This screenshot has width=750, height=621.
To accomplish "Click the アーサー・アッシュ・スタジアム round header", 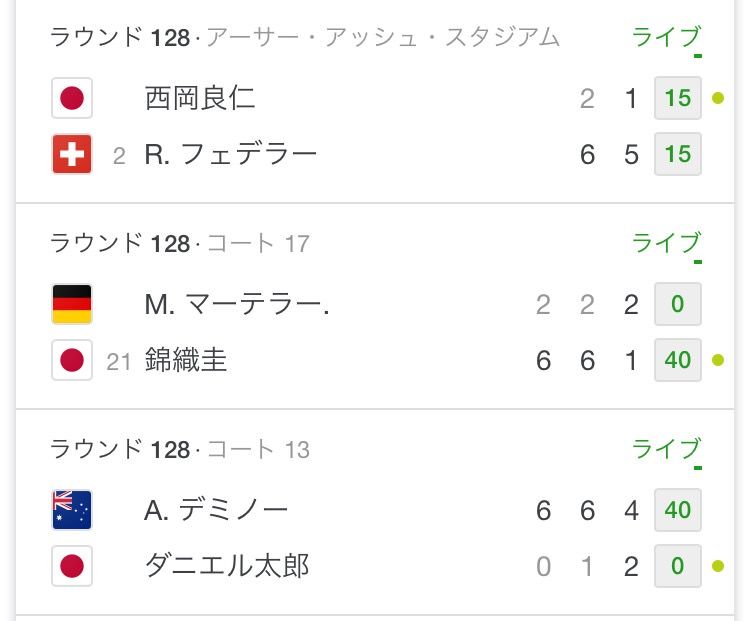I will click(305, 37).
